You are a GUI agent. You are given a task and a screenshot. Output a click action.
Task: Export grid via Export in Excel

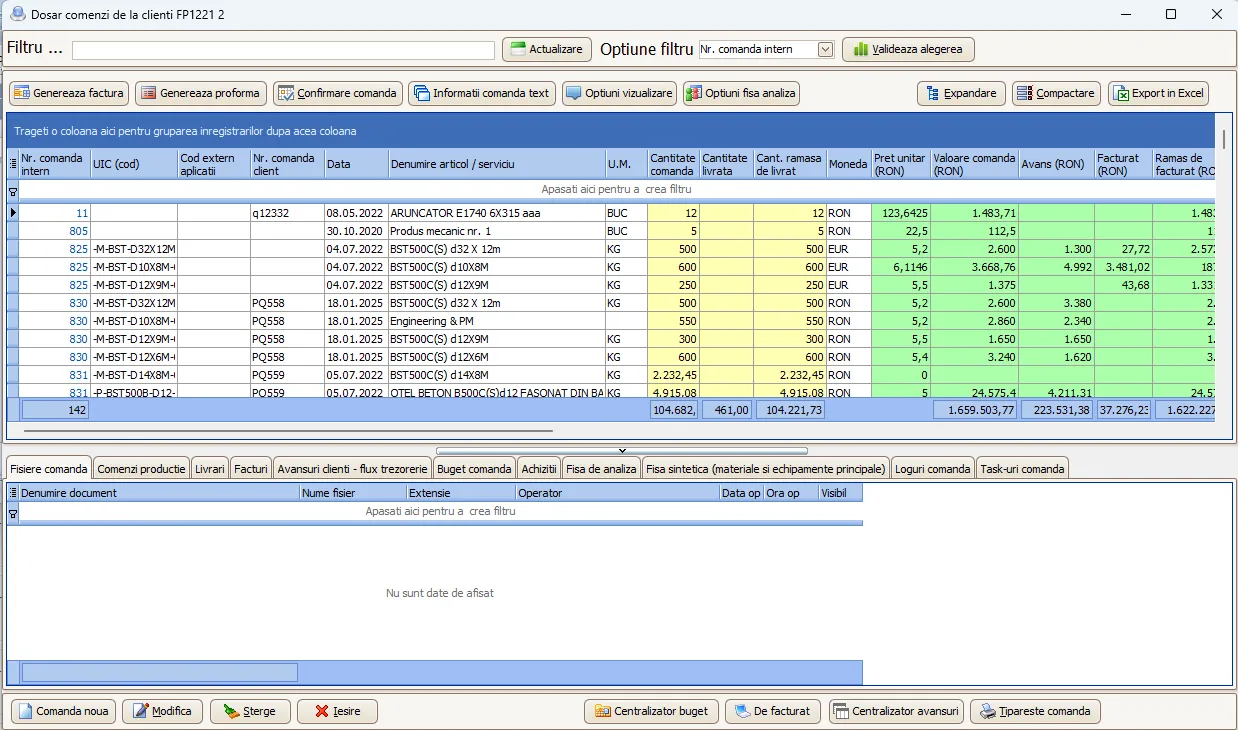pos(1158,93)
